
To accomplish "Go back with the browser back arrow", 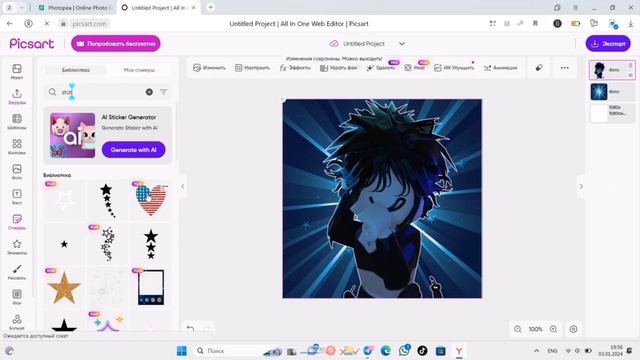I will coord(10,24).
